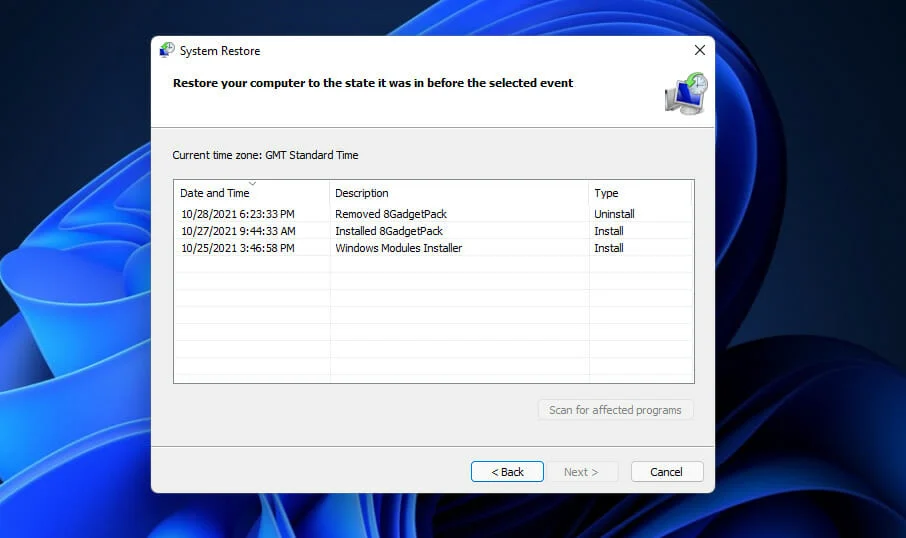Click Installed 8GadgetPack description

(x=389, y=231)
